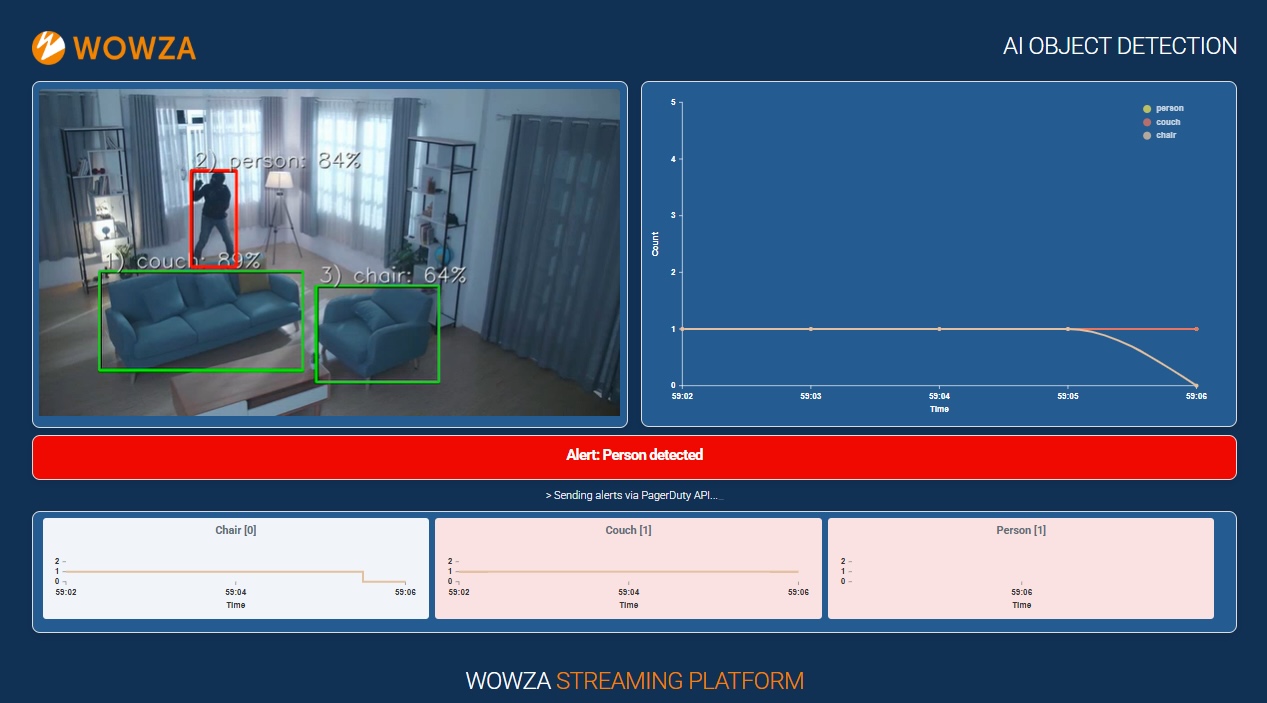This screenshot has width=1267, height=703.
Task: Click the 59:03 tick label on main chart
Action: coord(810,396)
